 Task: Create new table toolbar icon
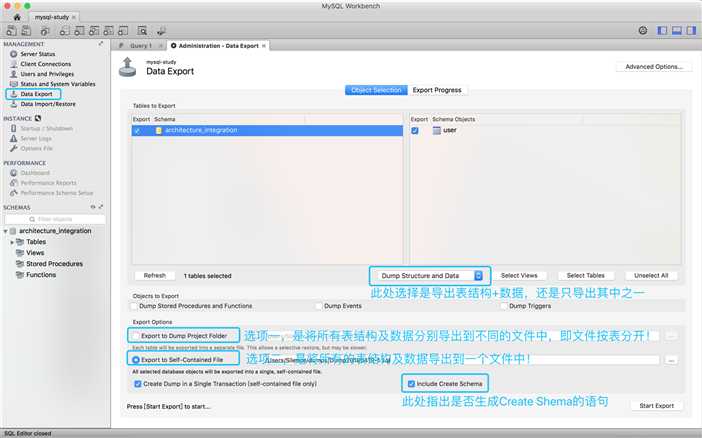pos(79,31)
